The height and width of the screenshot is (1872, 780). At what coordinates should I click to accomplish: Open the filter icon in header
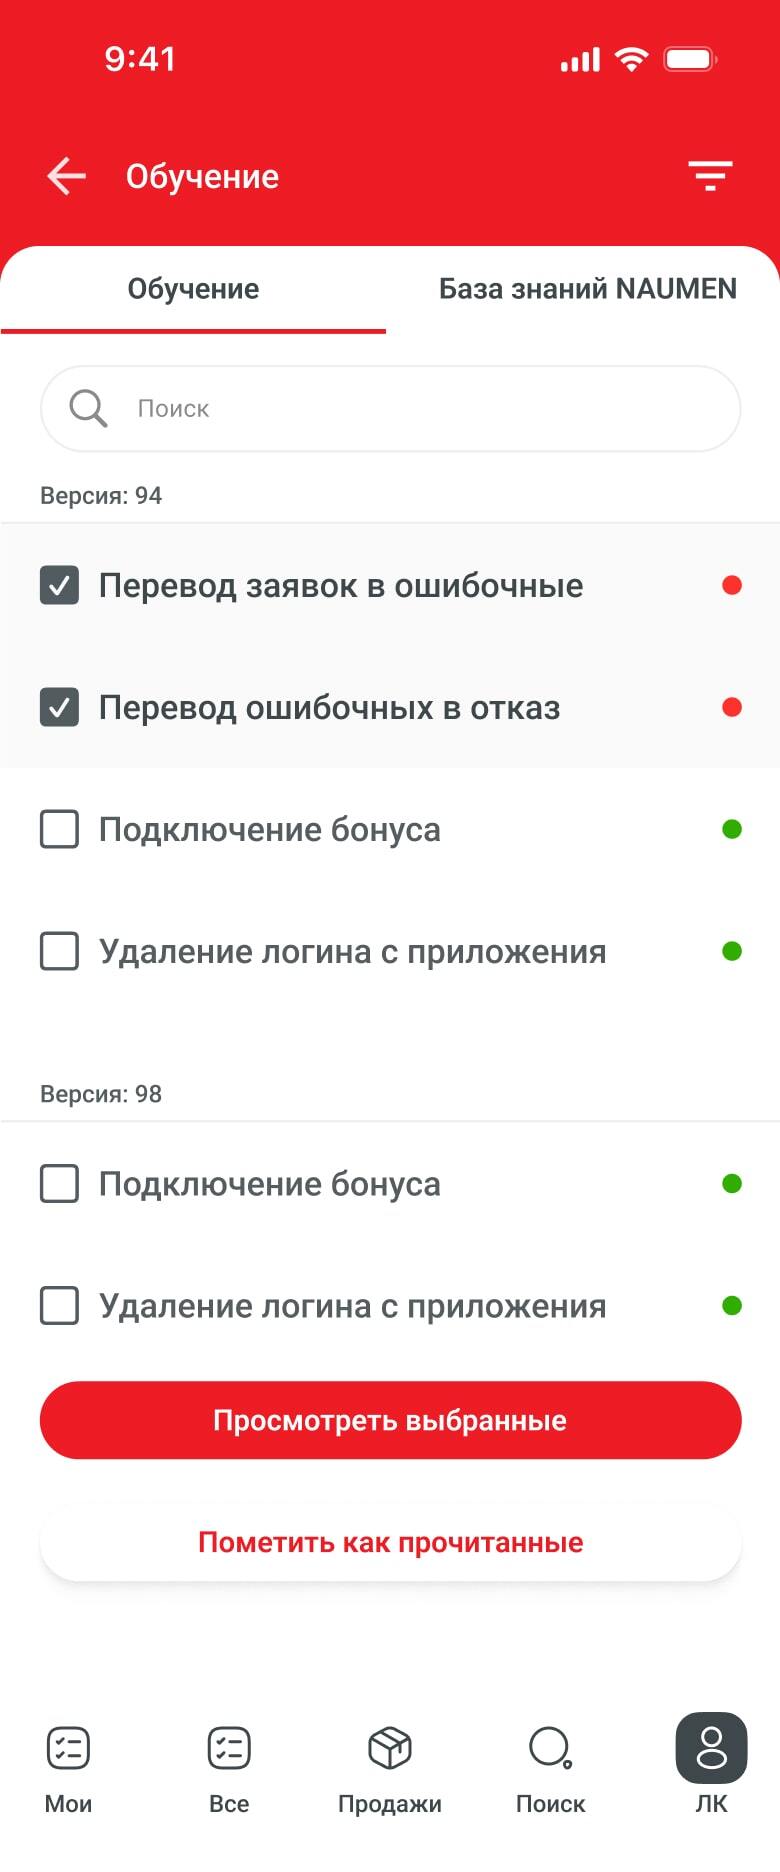(x=710, y=176)
